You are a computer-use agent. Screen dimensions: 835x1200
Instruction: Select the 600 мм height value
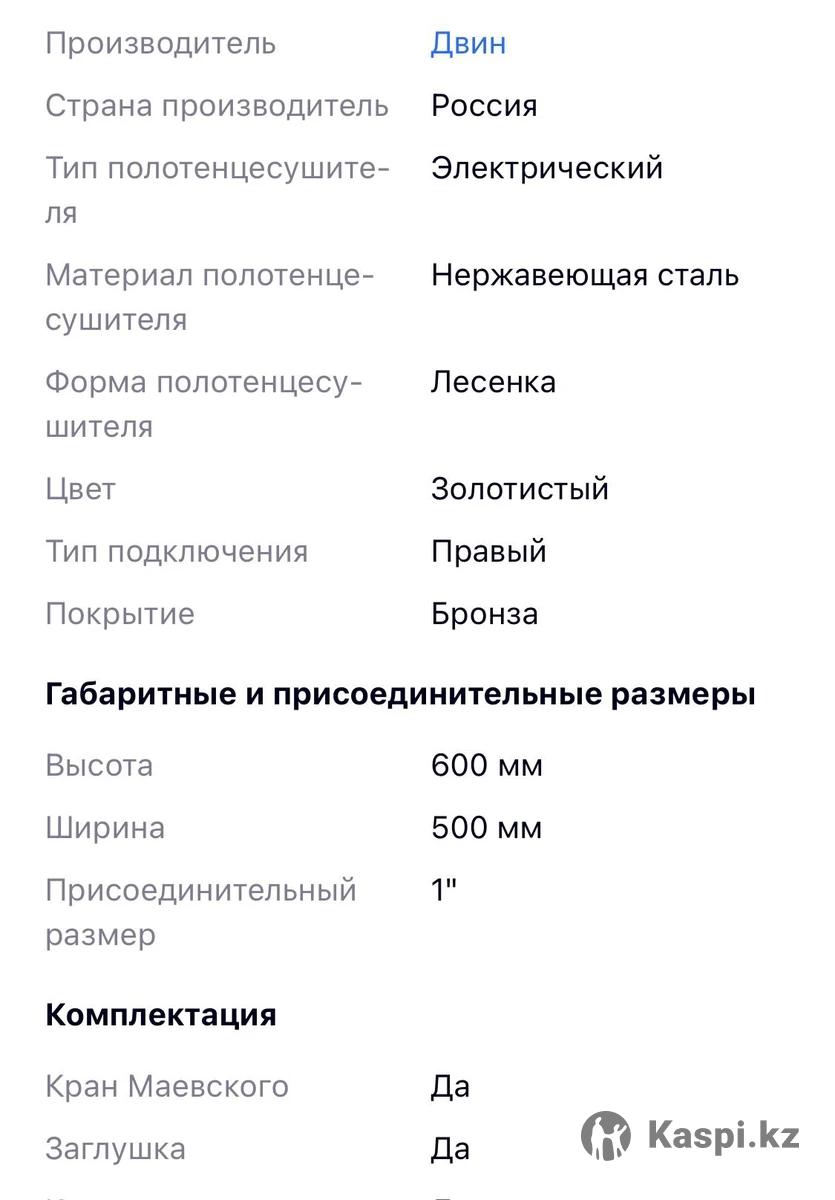(487, 766)
